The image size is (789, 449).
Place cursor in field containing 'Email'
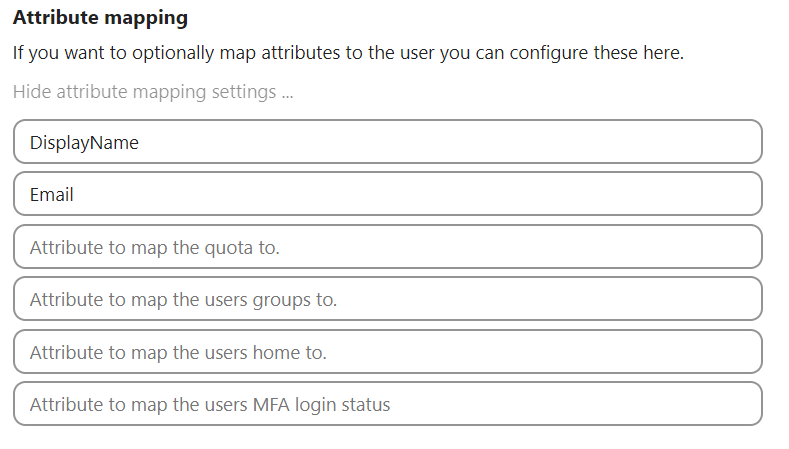pyautogui.click(x=388, y=194)
